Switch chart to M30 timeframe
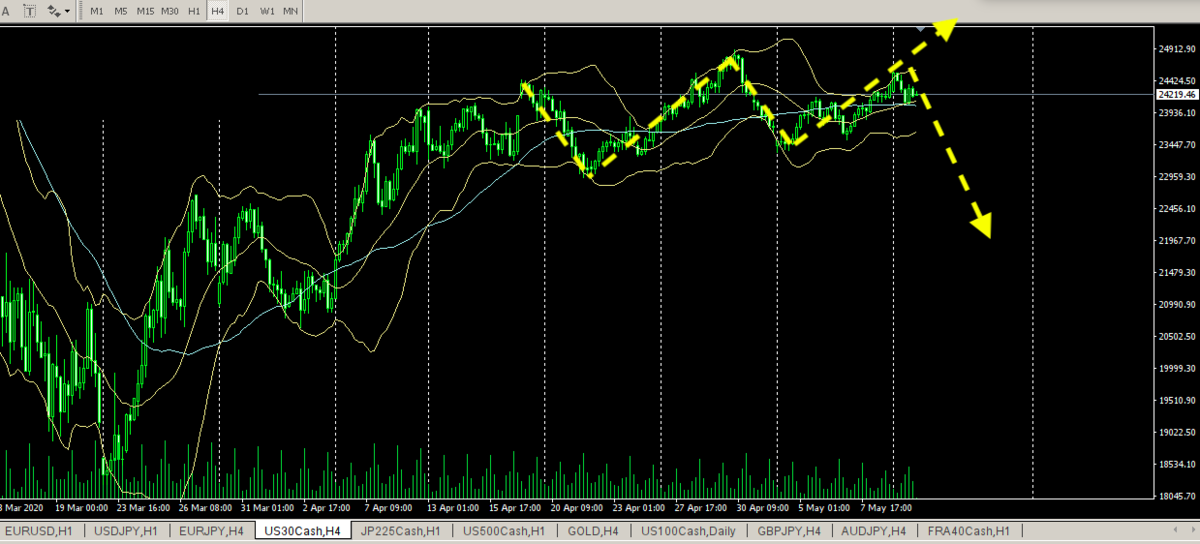Viewport: 1200px width, 544px height. pos(170,11)
